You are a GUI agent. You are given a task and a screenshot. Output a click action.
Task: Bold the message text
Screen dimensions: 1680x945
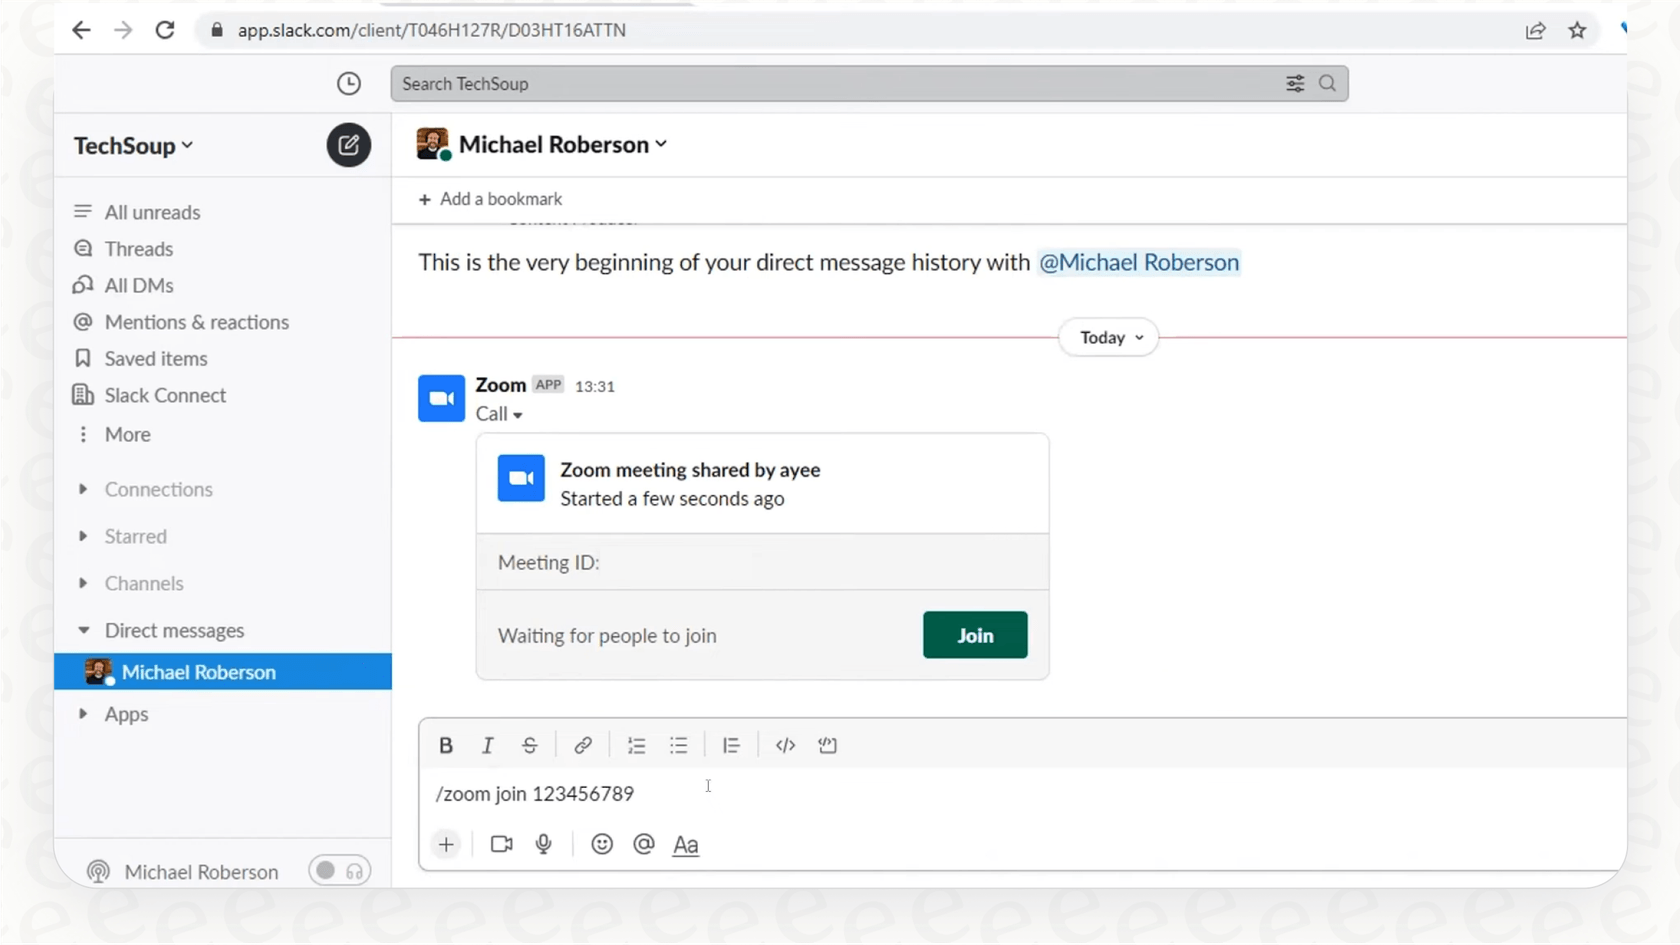pos(445,745)
